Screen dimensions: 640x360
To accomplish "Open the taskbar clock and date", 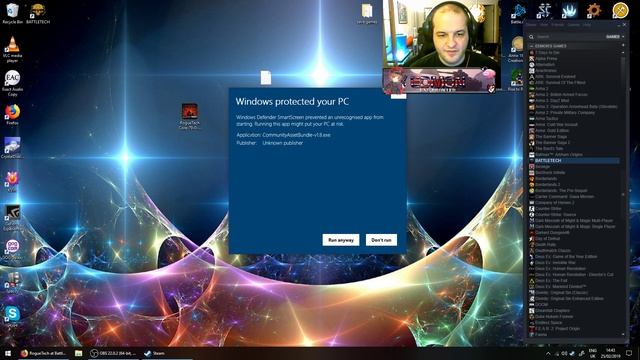I will [611, 353].
